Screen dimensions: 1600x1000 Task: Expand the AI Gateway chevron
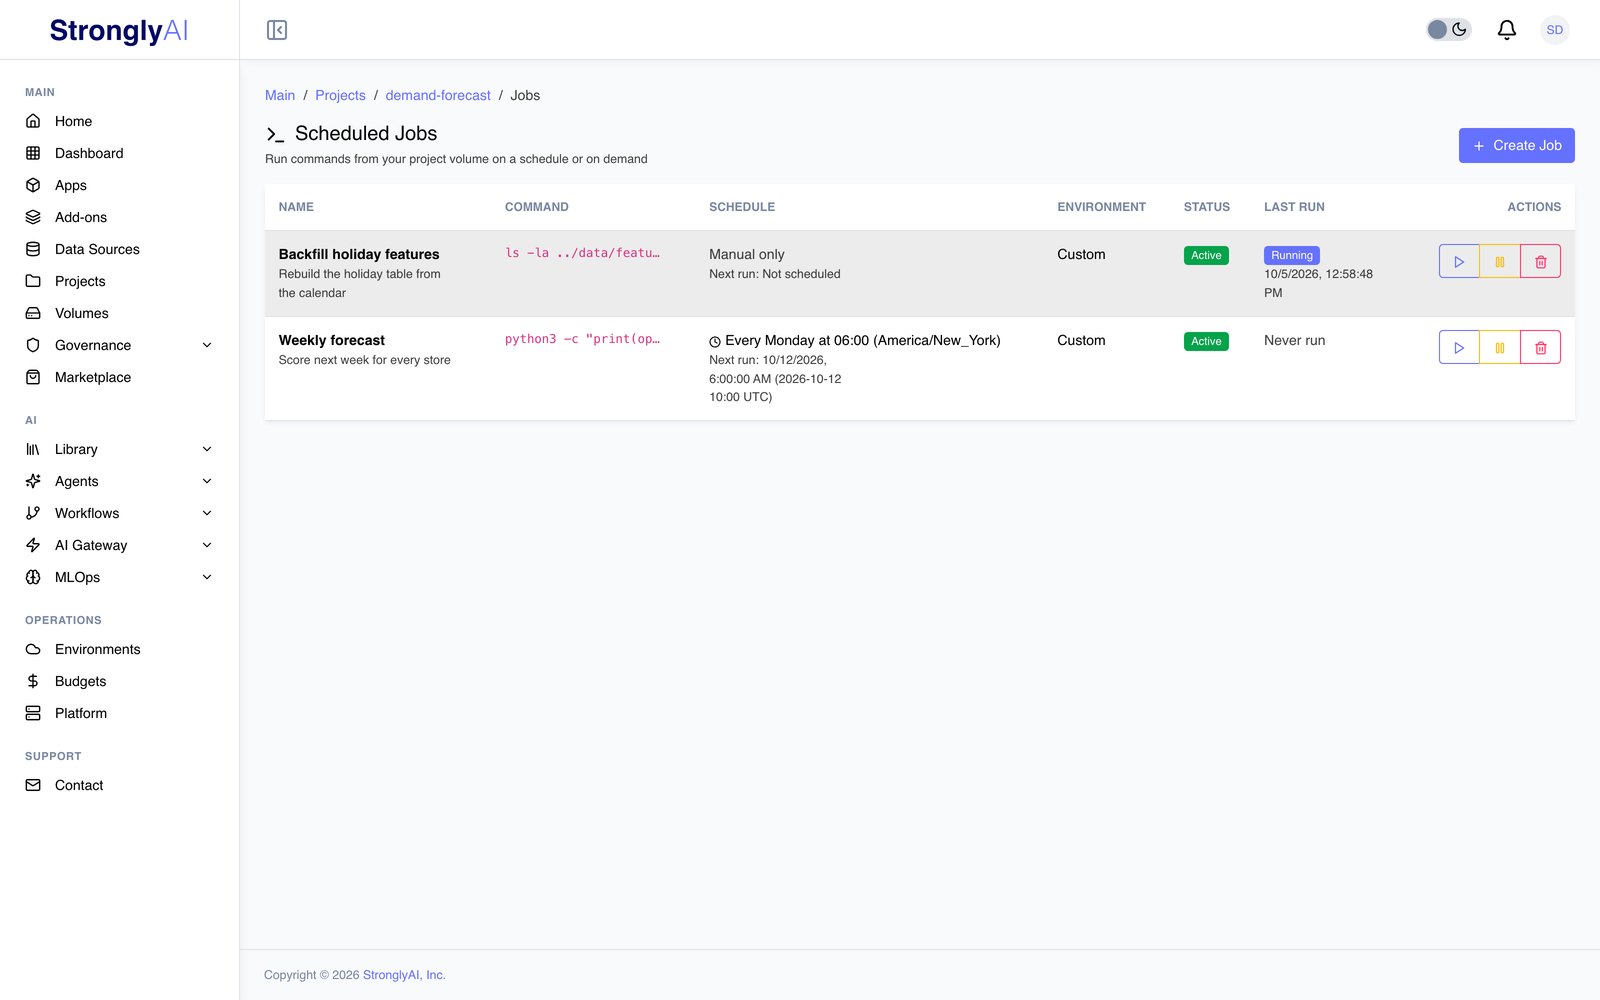pyautogui.click(x=207, y=545)
